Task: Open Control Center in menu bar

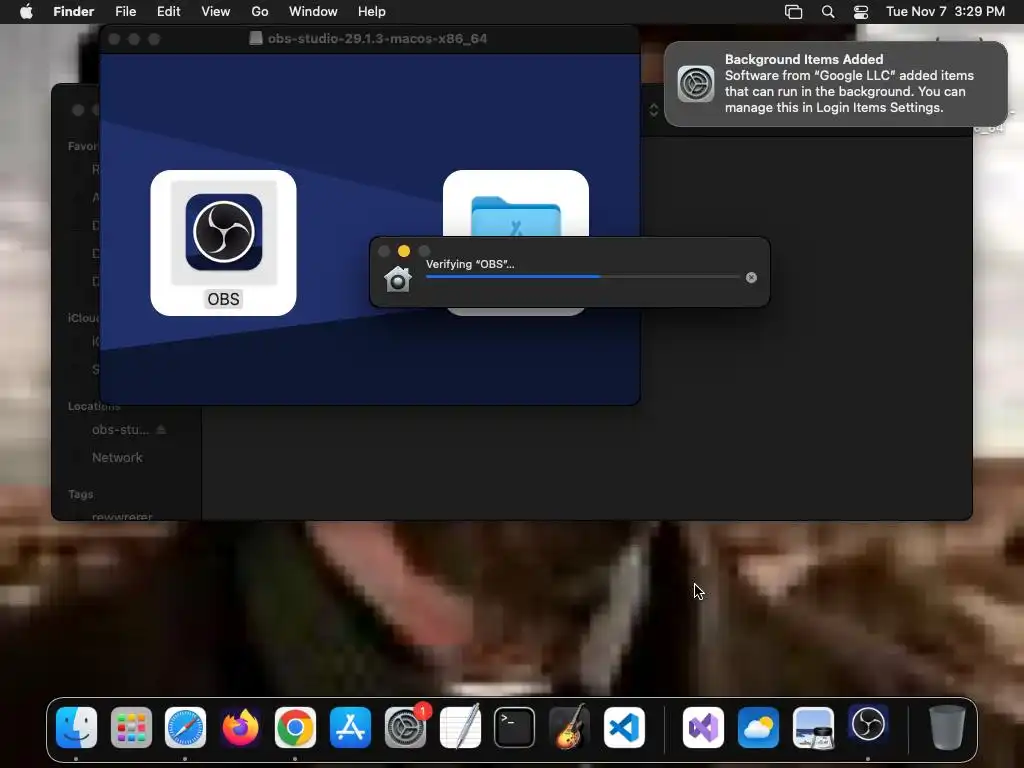Action: click(x=861, y=12)
